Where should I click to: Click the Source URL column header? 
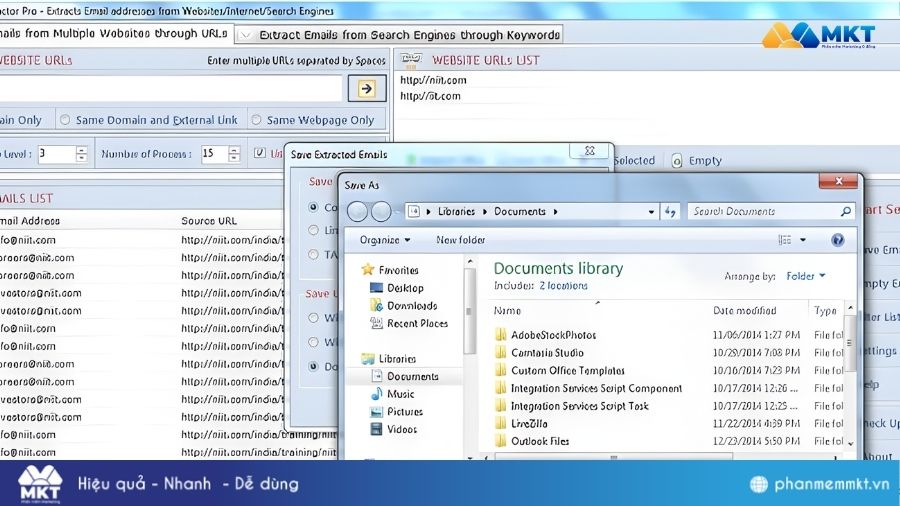click(209, 221)
